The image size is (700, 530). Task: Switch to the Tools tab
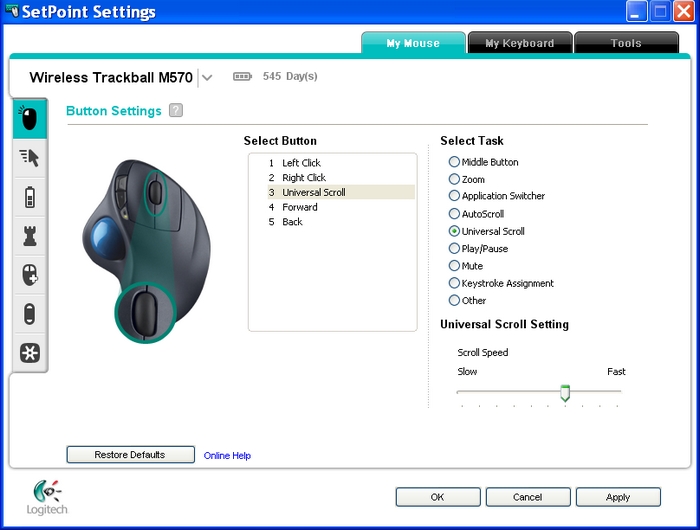coord(626,43)
